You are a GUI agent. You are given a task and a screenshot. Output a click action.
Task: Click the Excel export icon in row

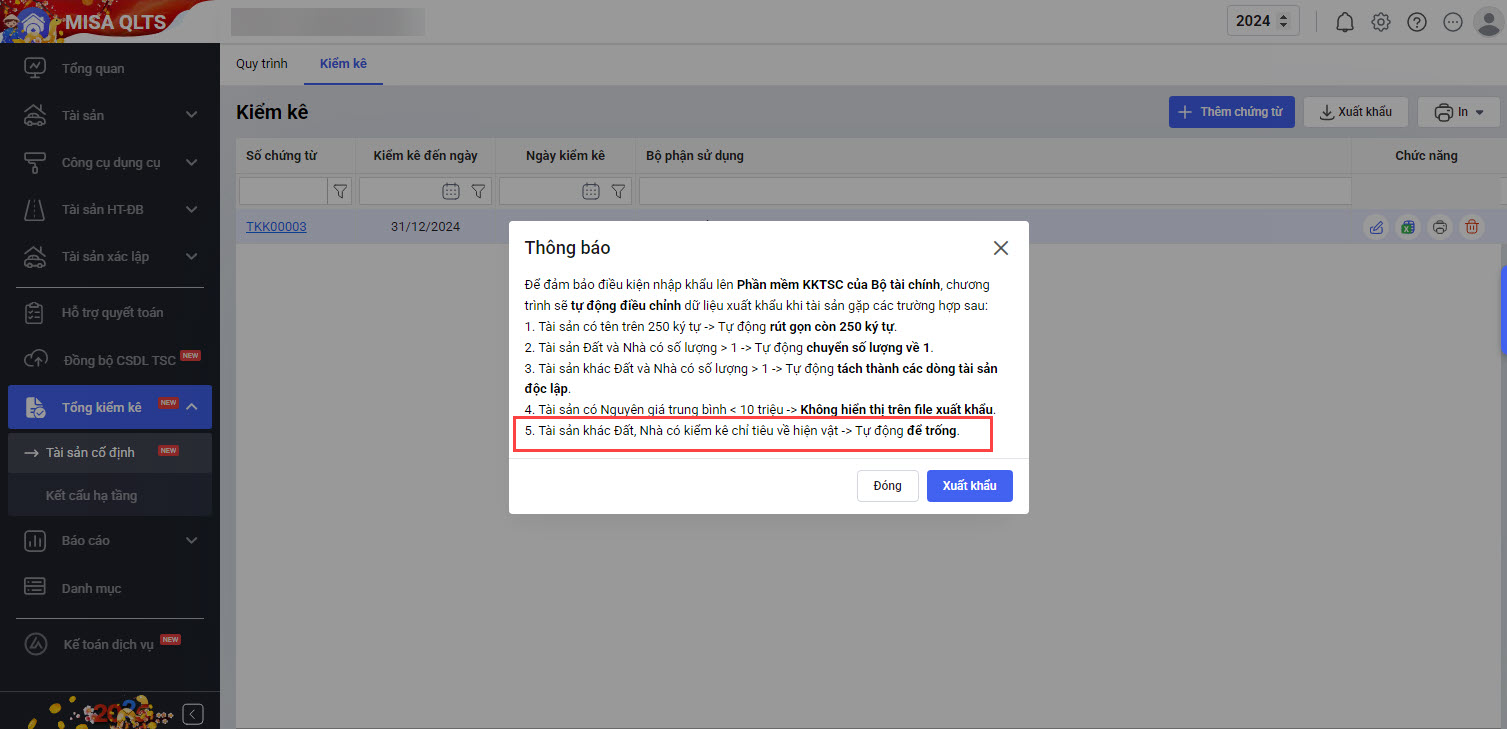[1408, 227]
